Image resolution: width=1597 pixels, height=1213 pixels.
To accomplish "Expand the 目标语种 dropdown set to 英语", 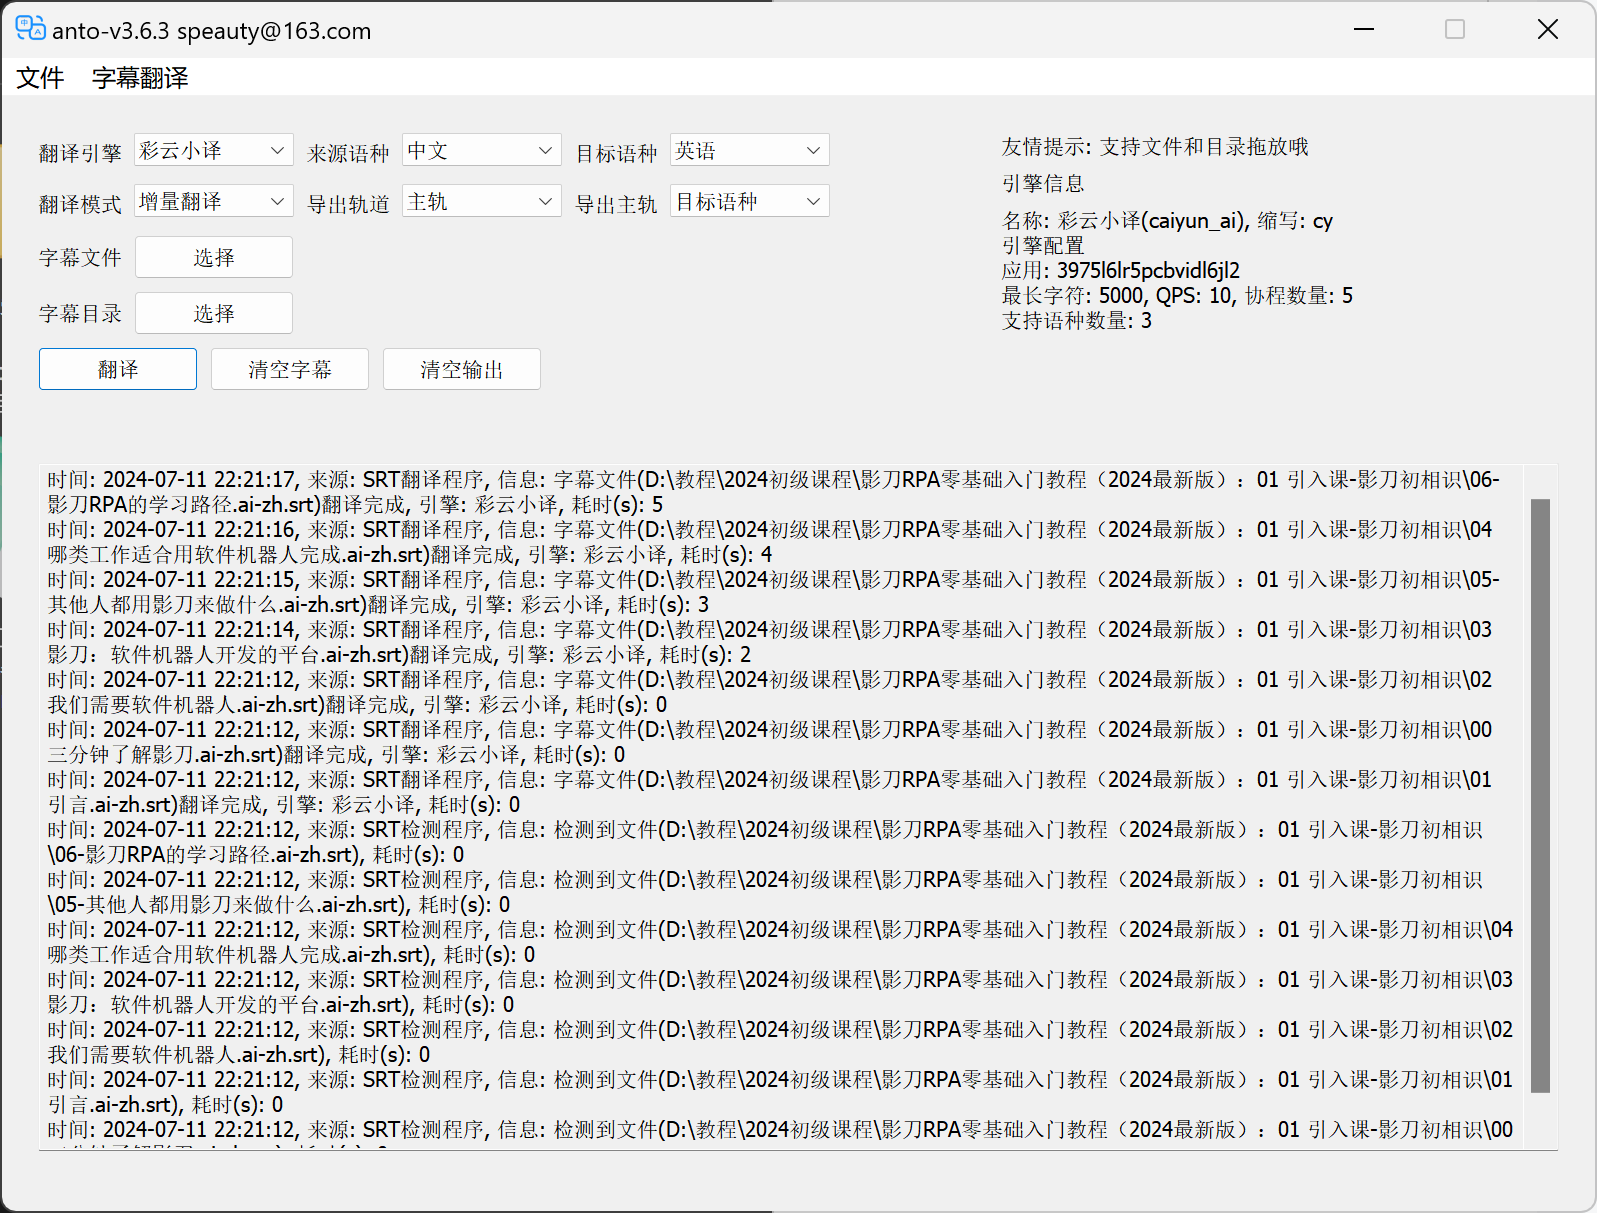I will point(749,150).
